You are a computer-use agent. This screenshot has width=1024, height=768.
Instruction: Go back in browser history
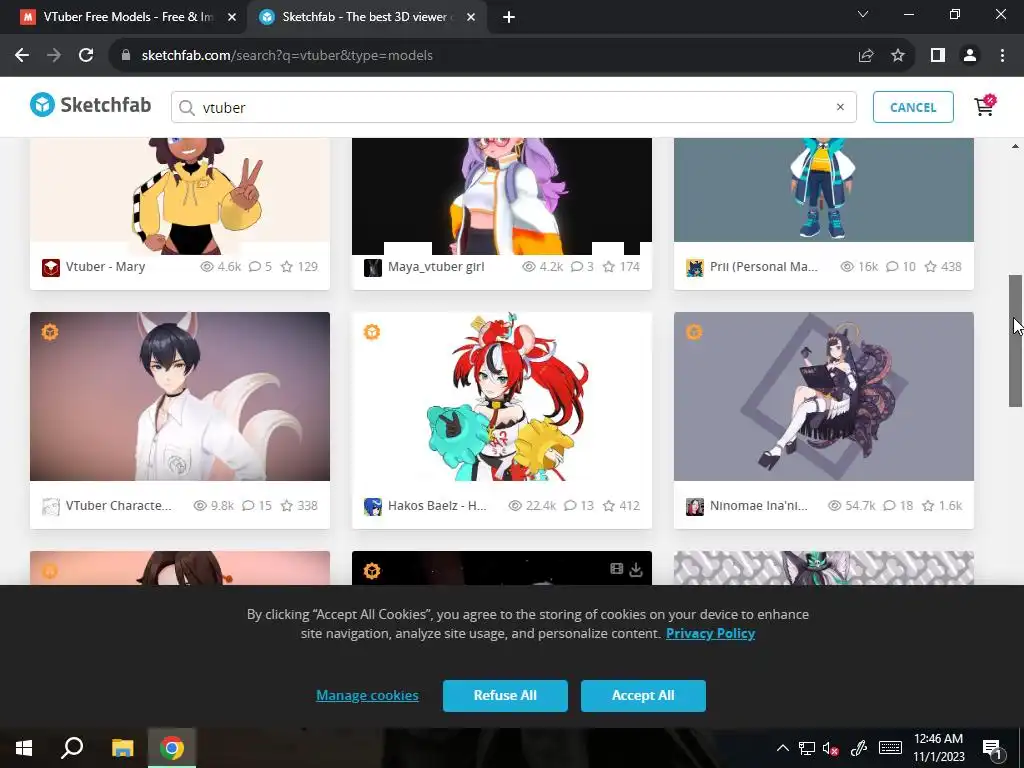coord(22,56)
